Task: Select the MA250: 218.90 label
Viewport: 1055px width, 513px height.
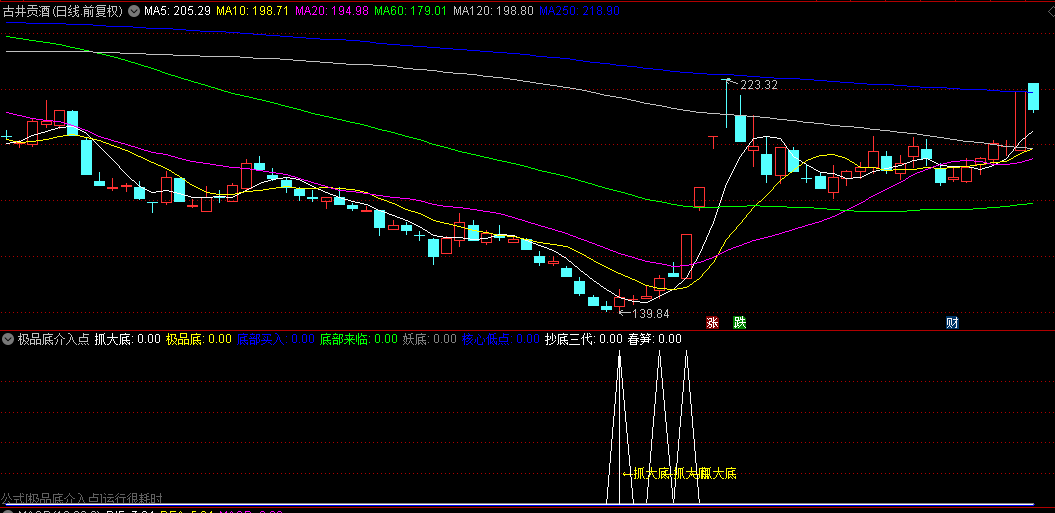Action: pos(579,11)
